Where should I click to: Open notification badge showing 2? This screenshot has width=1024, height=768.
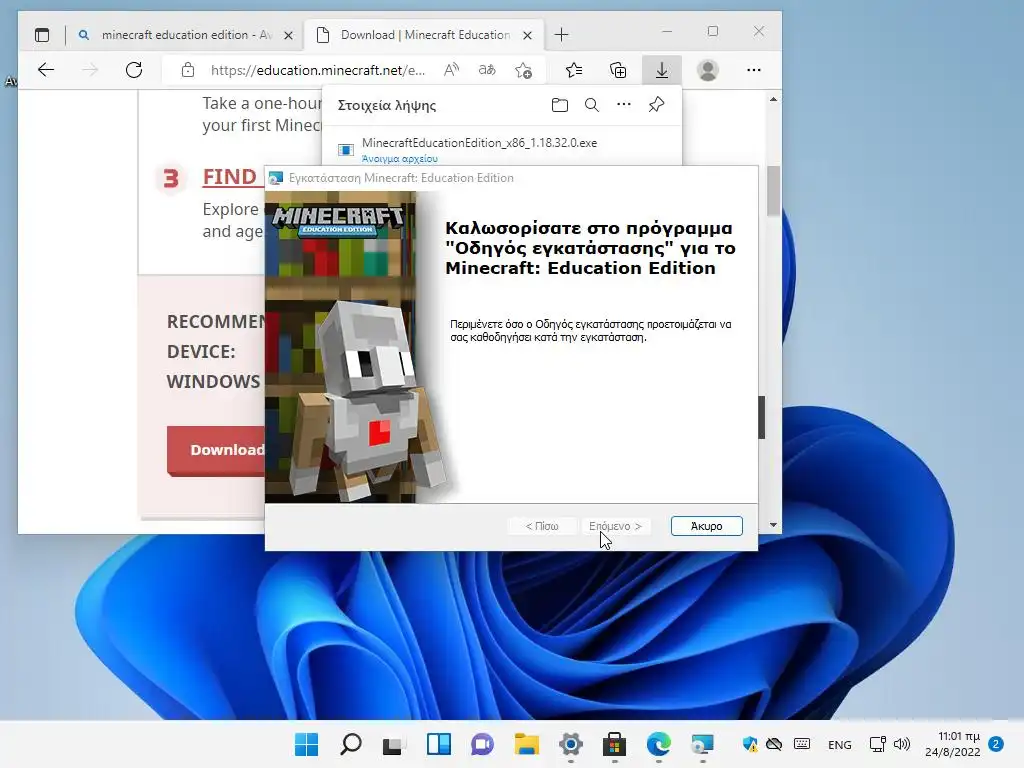[996, 744]
